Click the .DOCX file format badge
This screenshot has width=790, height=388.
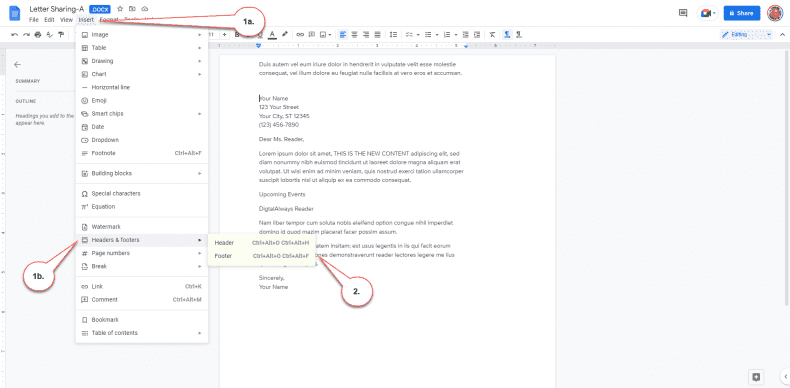(100, 9)
